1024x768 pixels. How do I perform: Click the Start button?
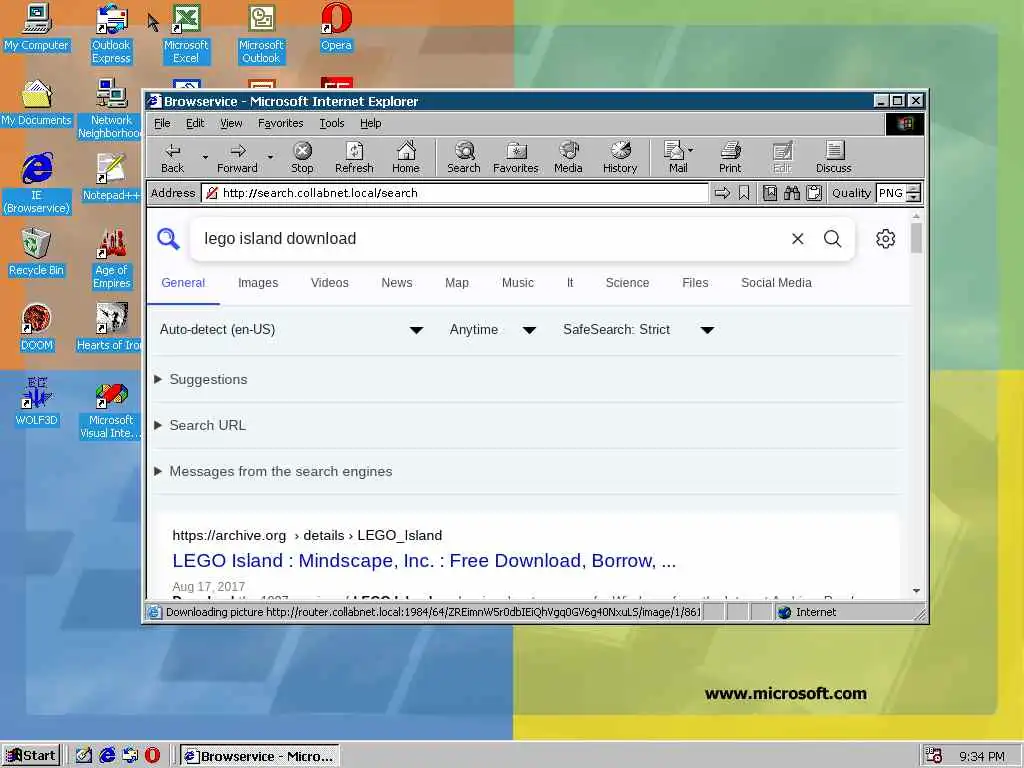(x=31, y=756)
